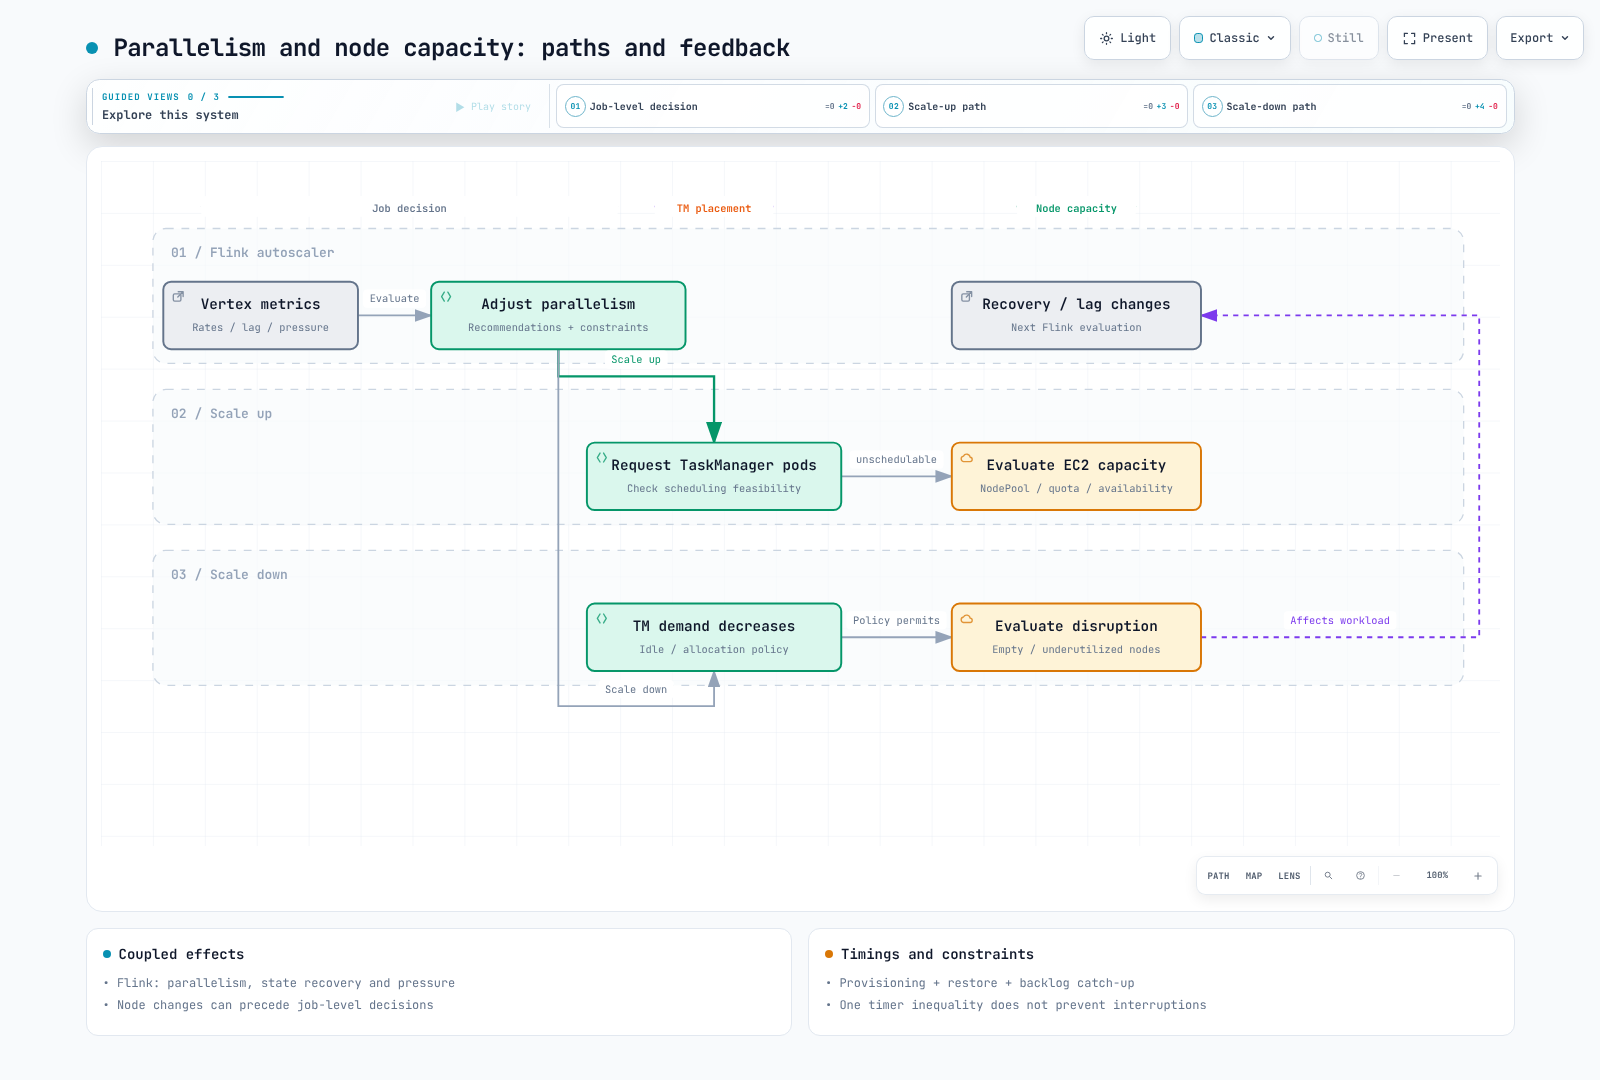Click the 'Affects workload' edge label
1600x1080 pixels.
click(x=1340, y=621)
